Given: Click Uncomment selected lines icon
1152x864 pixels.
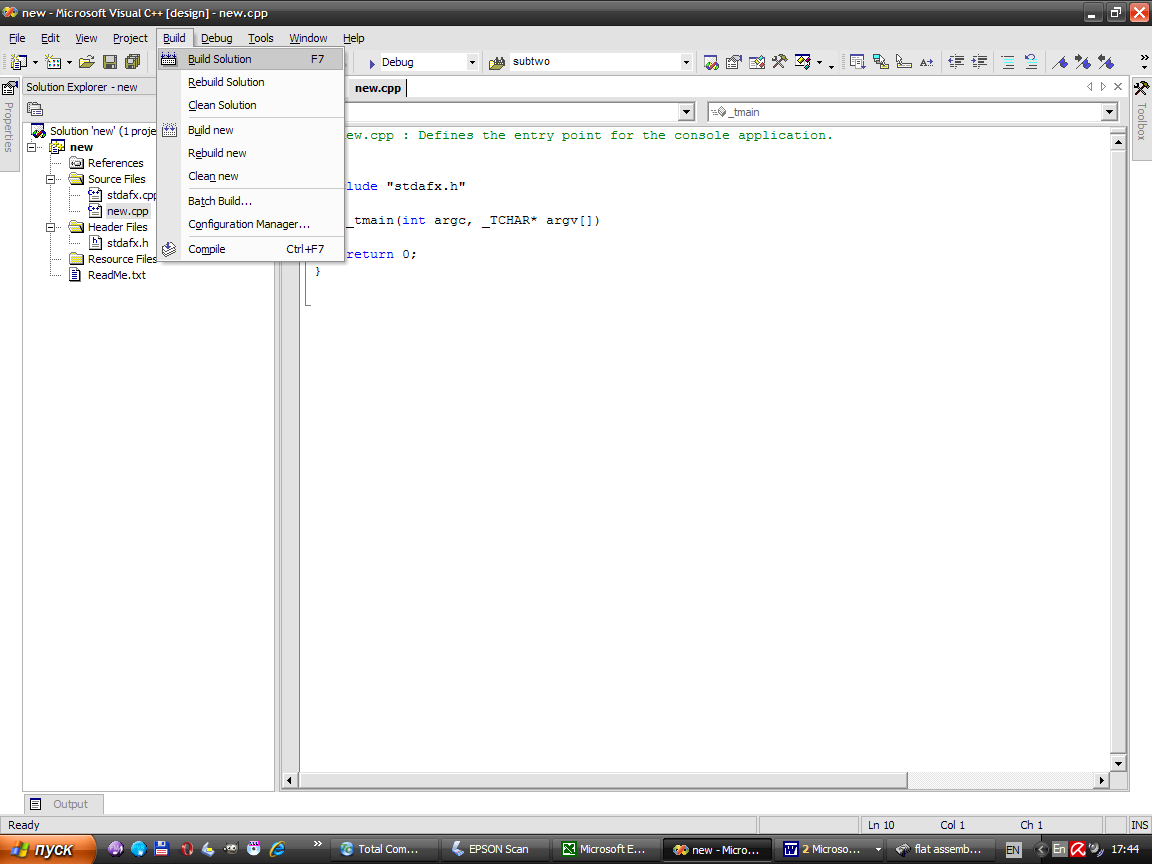Looking at the screenshot, I should (x=1031, y=62).
